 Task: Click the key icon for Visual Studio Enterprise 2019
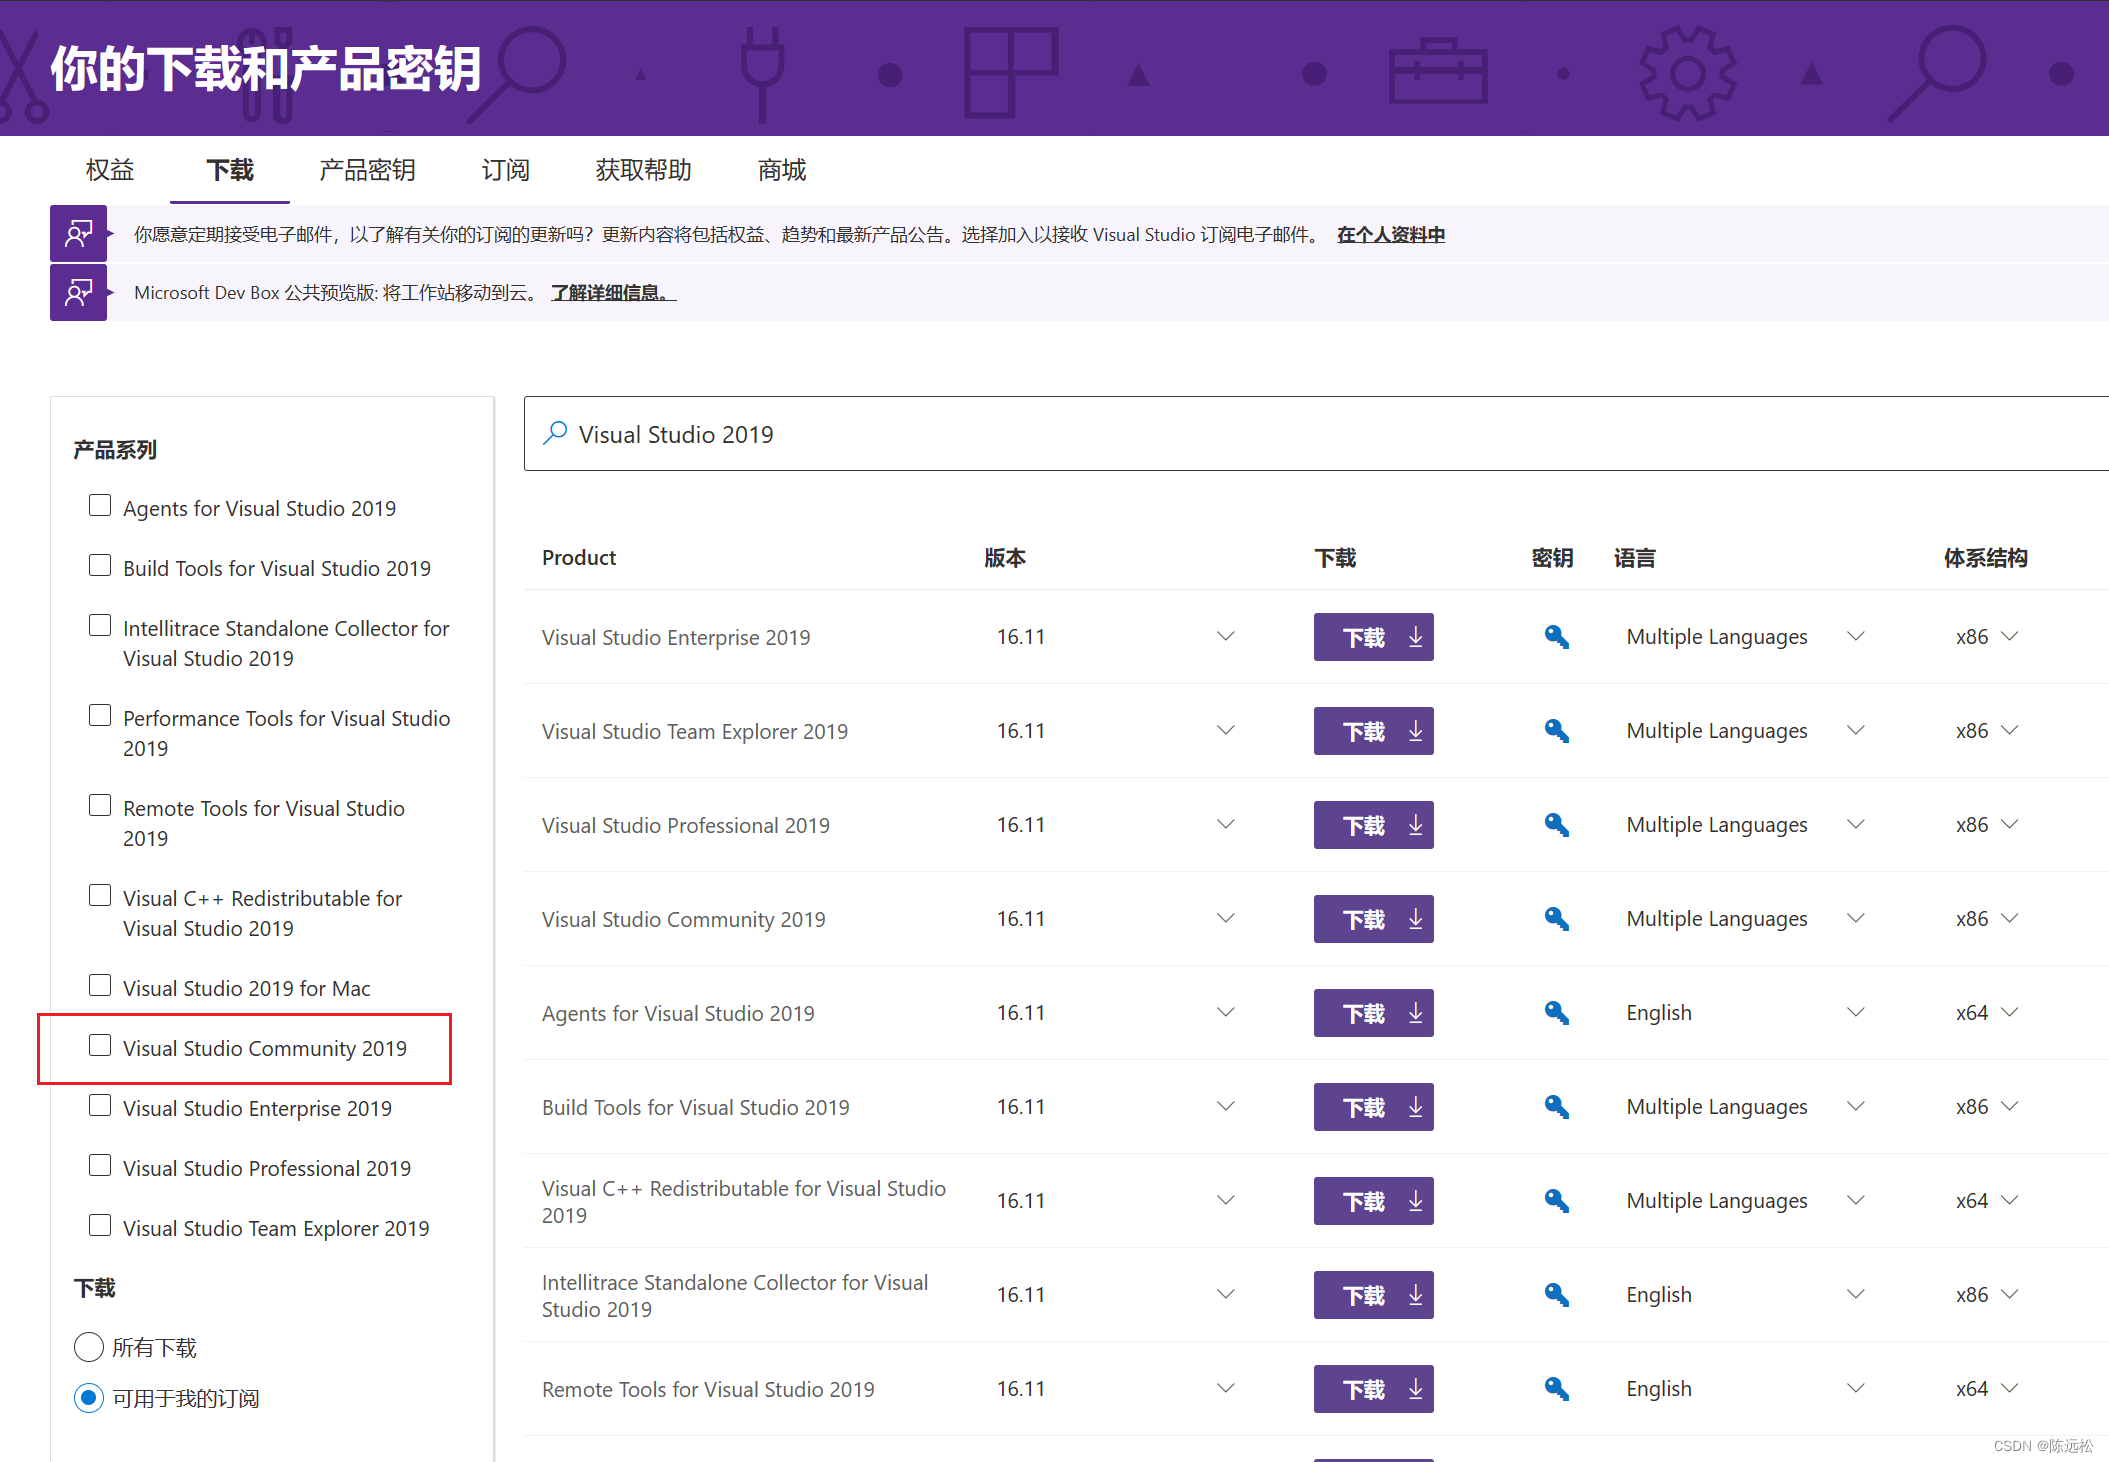point(1556,637)
